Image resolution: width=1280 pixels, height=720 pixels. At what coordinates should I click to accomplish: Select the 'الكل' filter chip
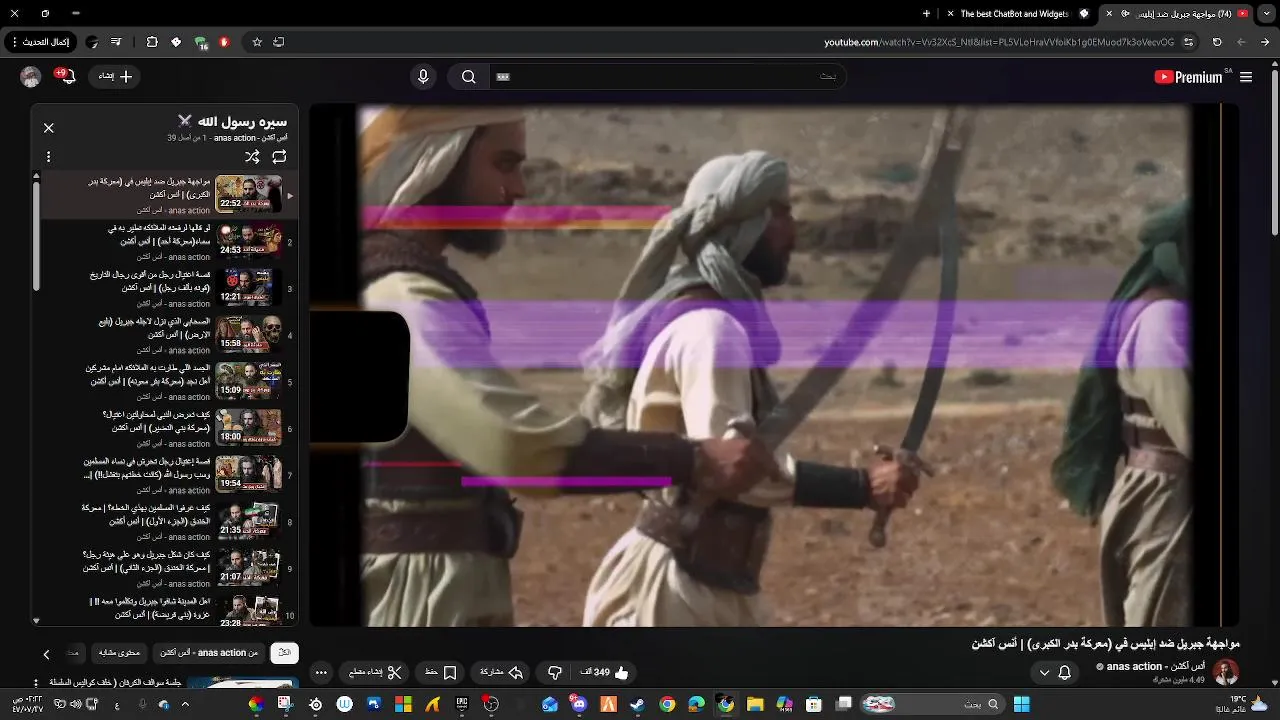pos(284,653)
